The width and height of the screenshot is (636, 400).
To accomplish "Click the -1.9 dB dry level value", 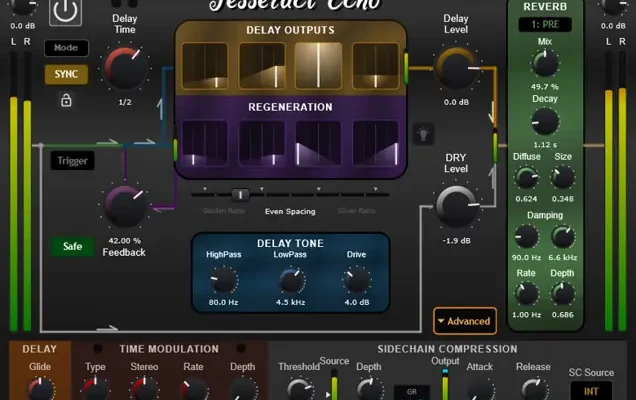I will [x=456, y=241].
